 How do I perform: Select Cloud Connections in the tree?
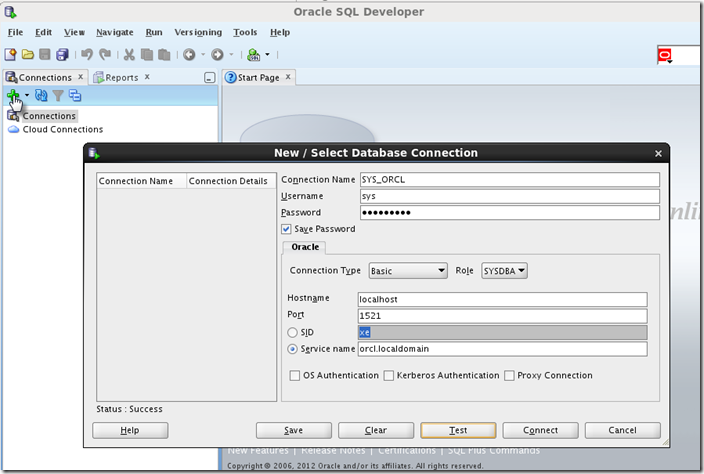click(62, 129)
